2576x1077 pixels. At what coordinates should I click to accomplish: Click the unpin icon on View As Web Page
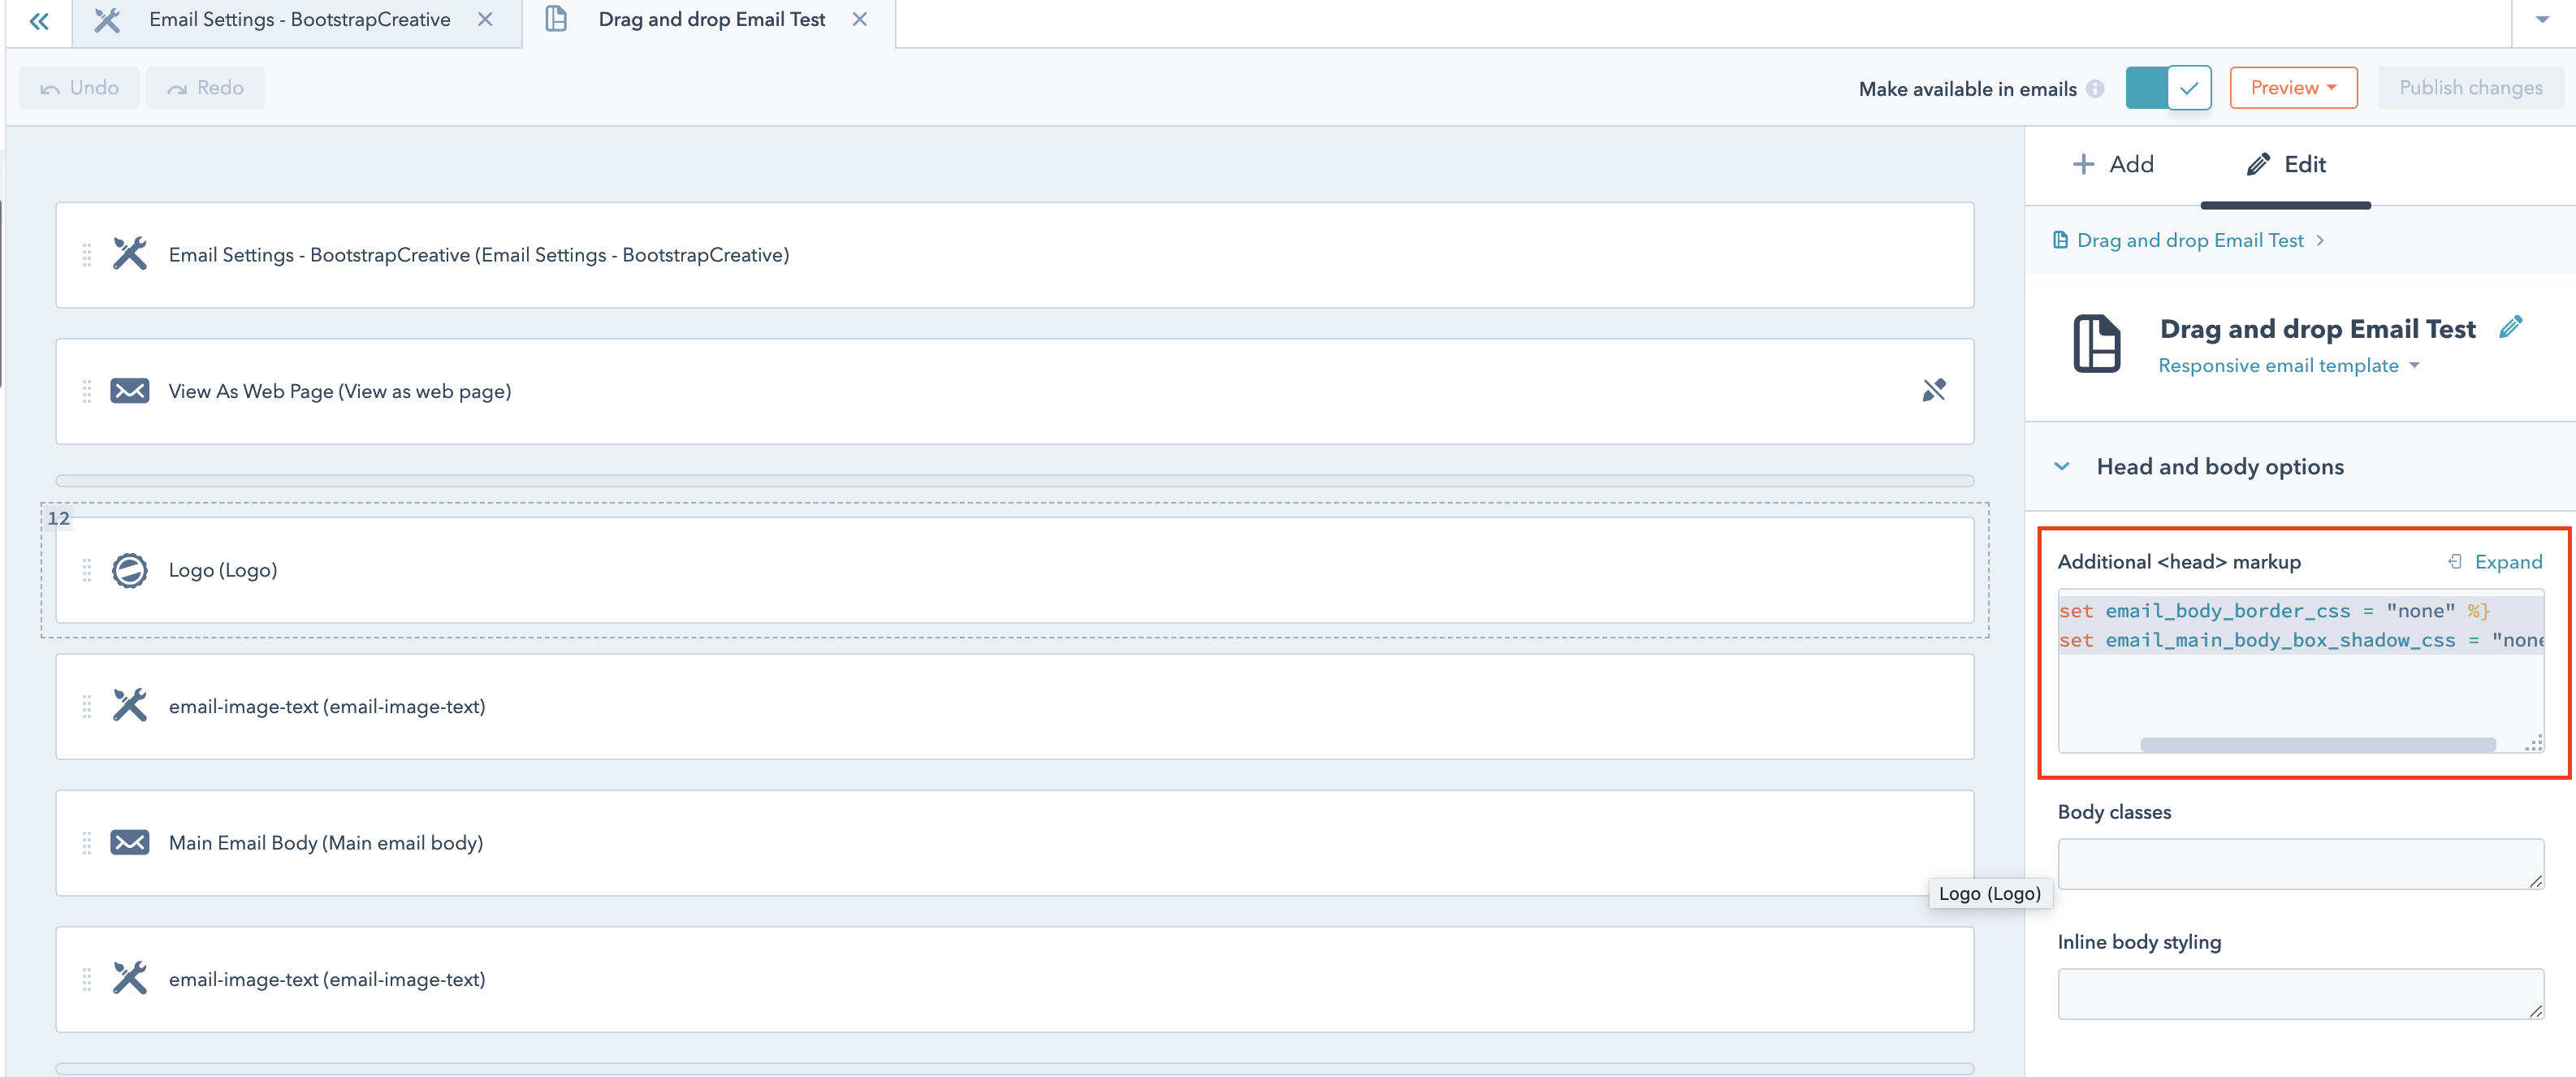tap(1933, 390)
